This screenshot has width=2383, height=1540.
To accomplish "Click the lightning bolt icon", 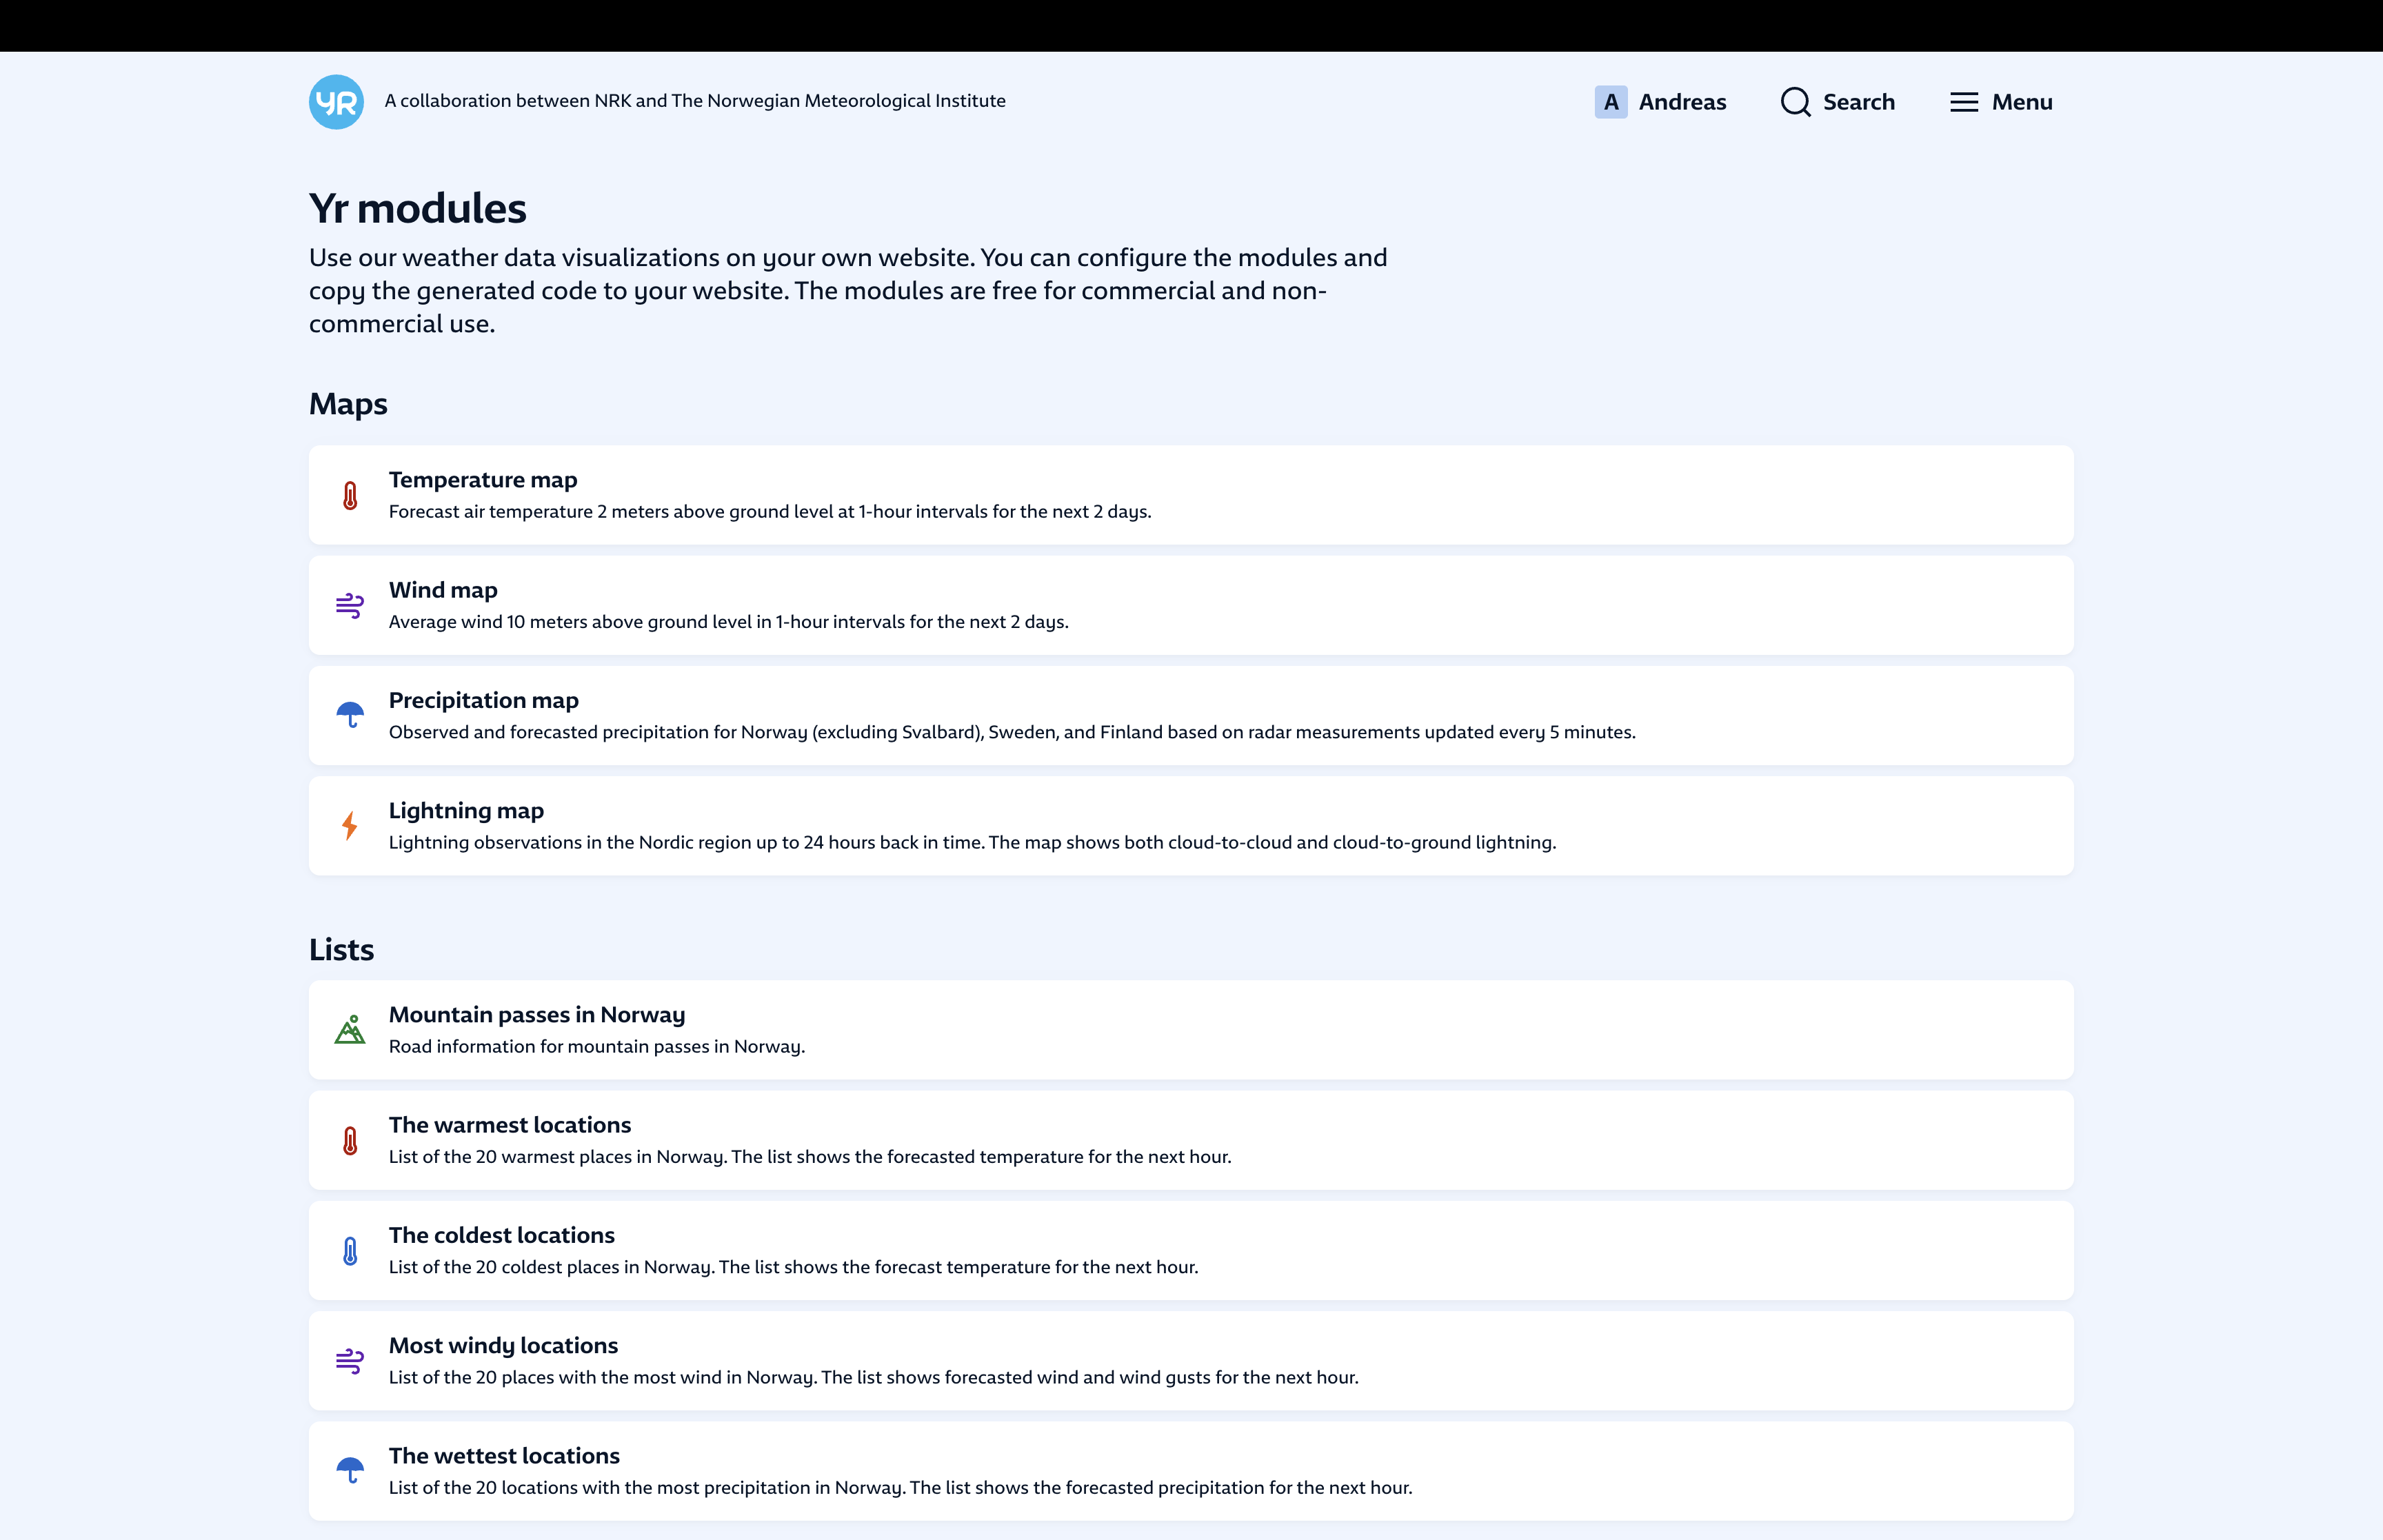I will click(350, 826).
